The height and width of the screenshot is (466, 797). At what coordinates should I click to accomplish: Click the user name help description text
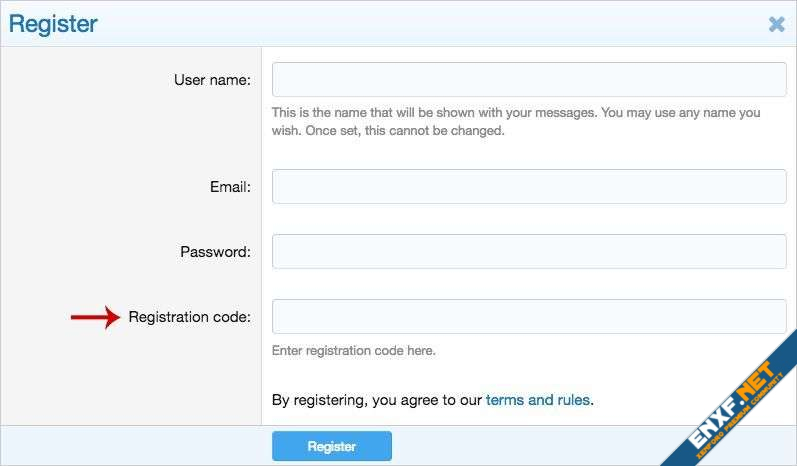(x=515, y=113)
